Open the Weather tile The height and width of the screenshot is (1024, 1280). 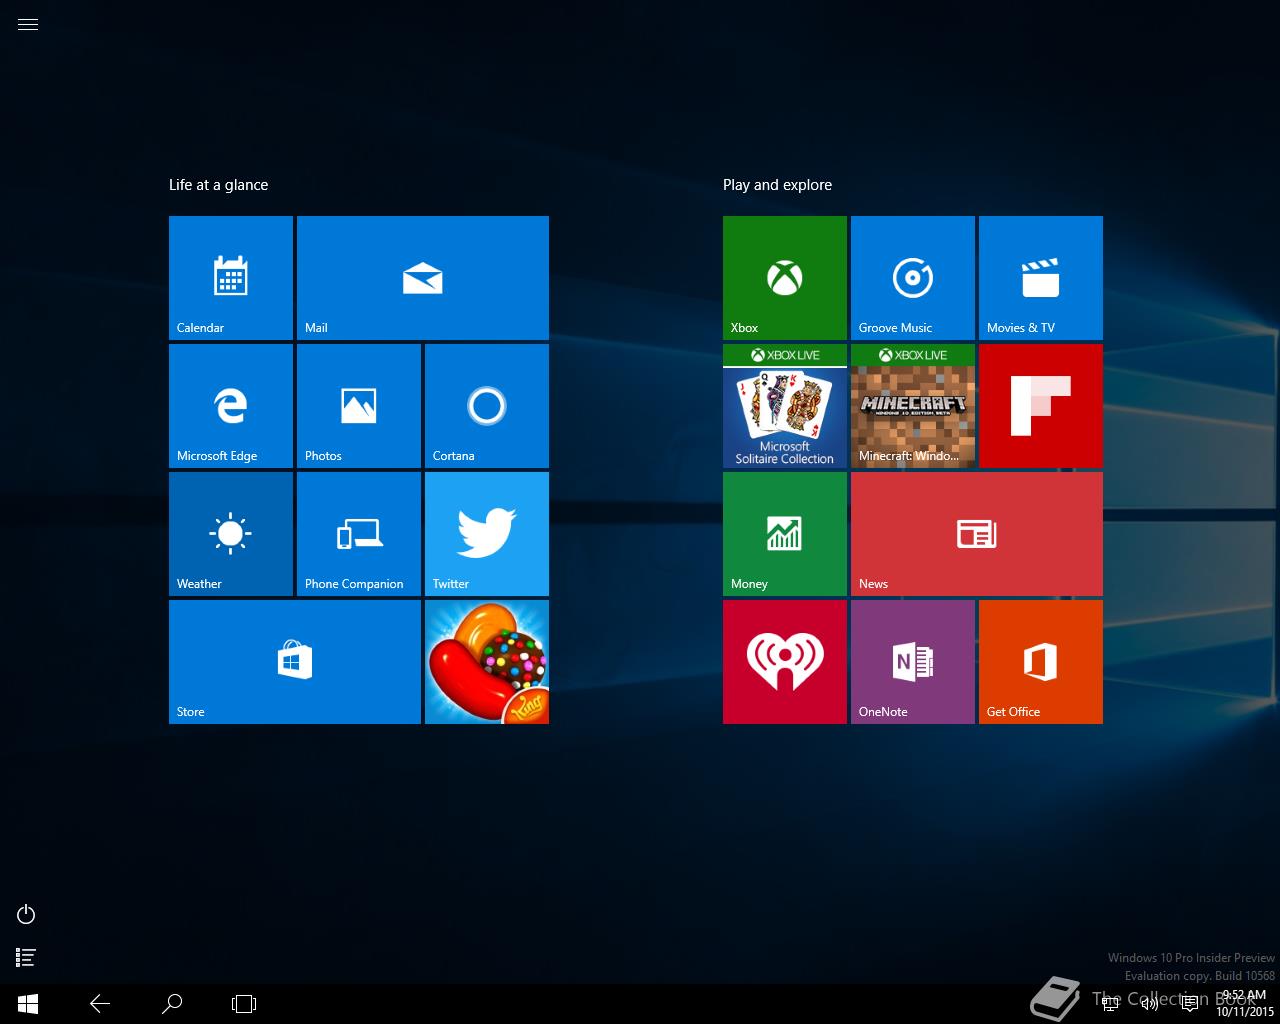(231, 534)
